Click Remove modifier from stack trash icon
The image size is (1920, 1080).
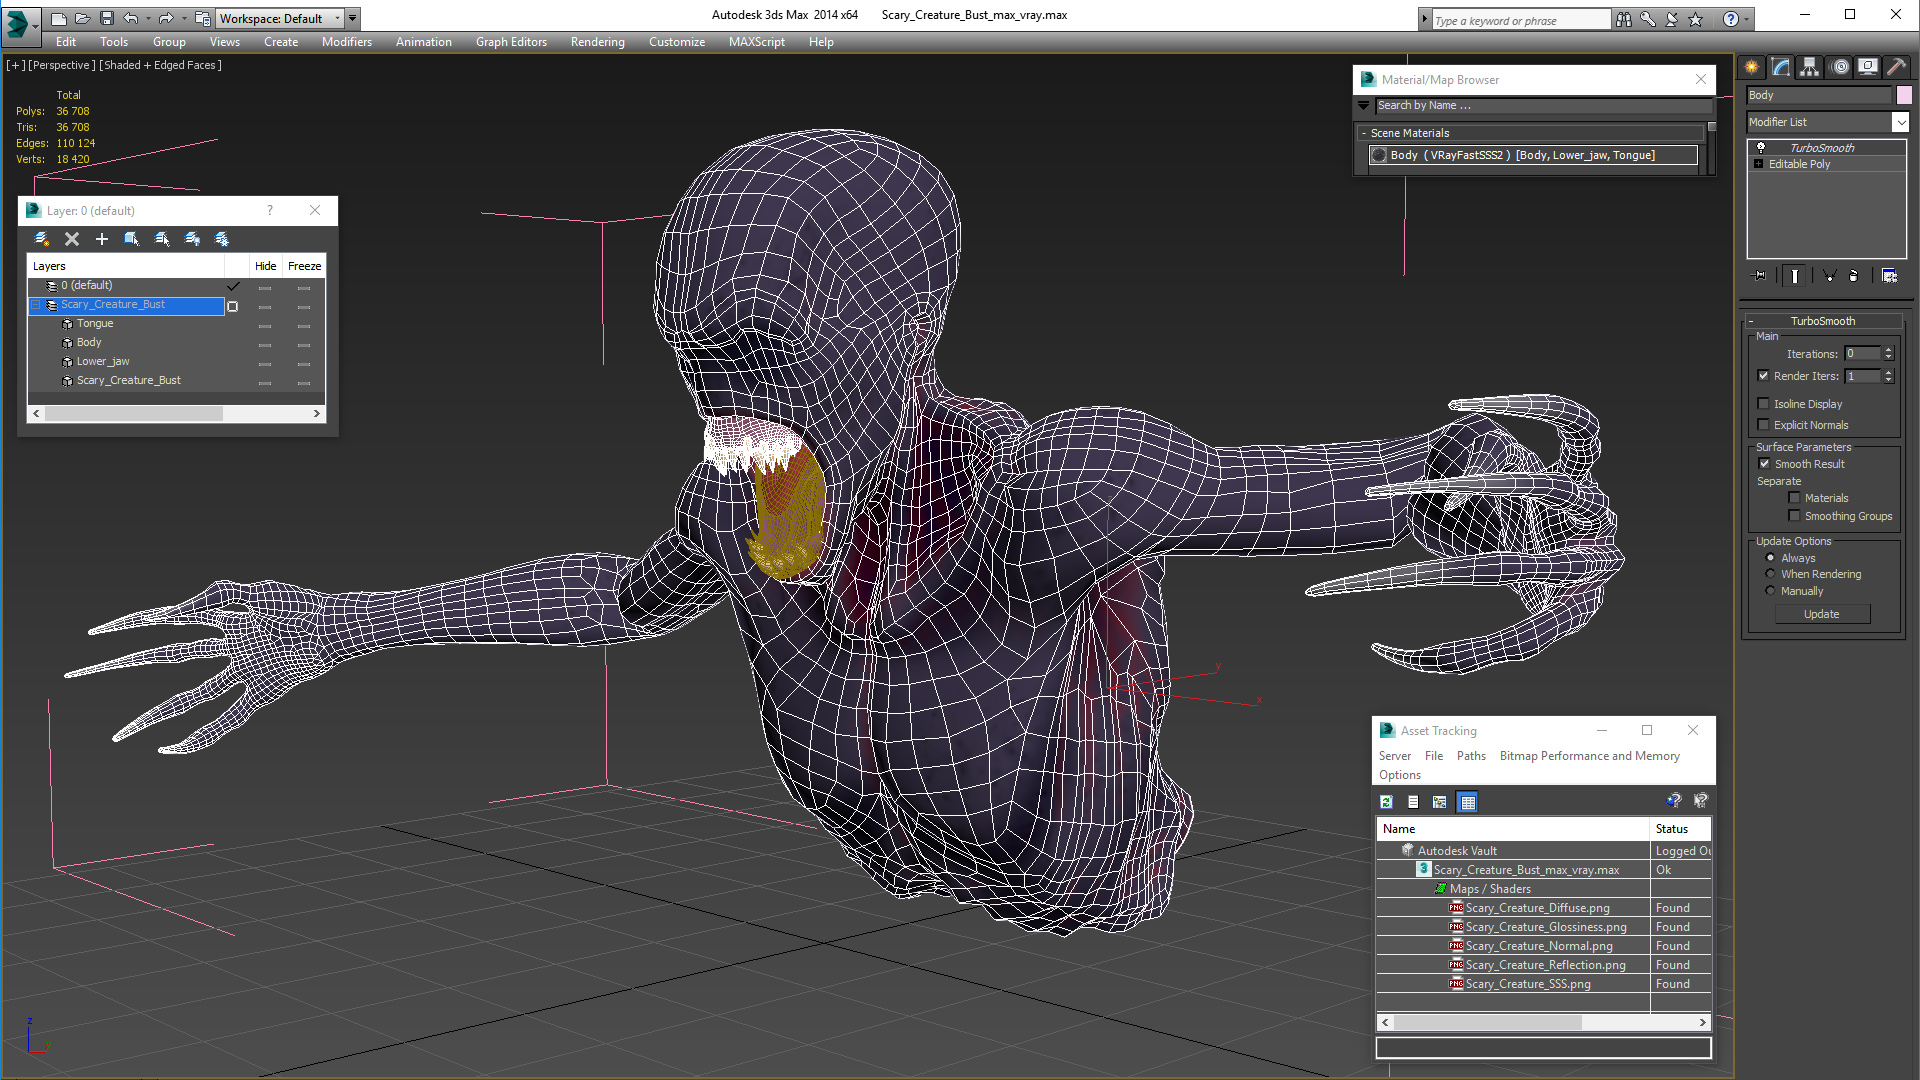pyautogui.click(x=1853, y=276)
